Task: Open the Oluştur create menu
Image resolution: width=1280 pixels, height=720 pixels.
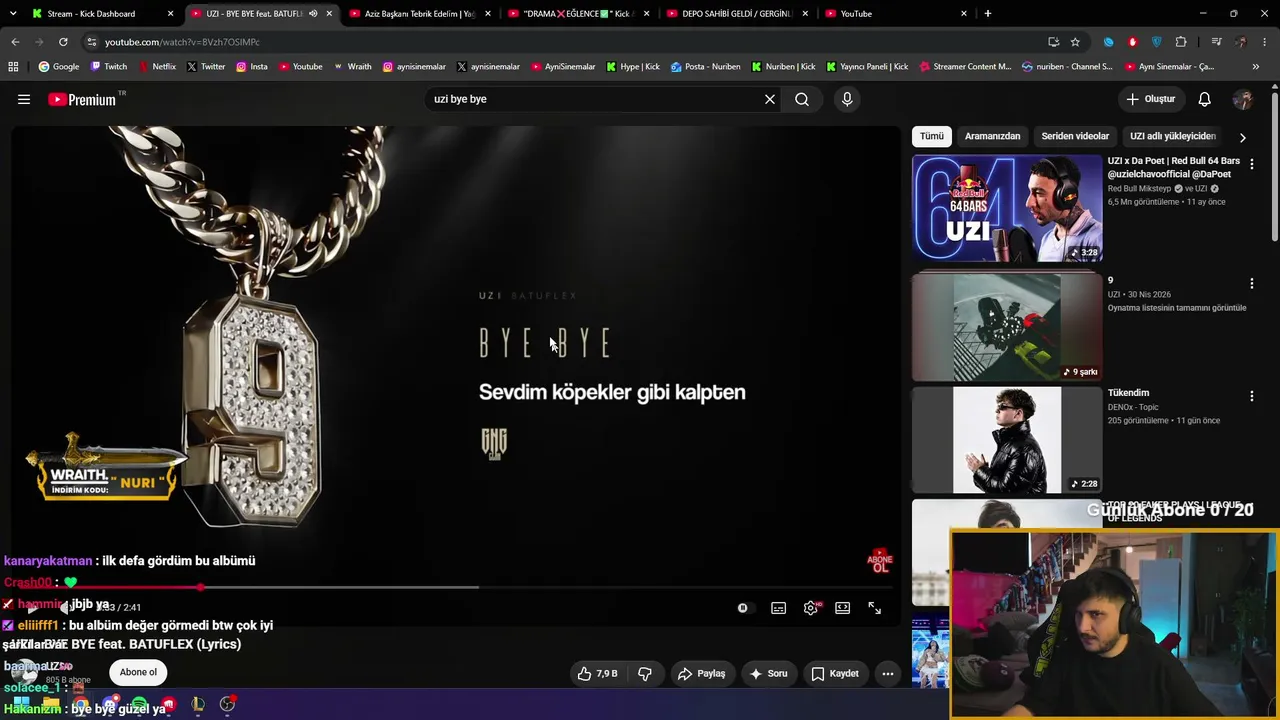Action: point(1150,99)
